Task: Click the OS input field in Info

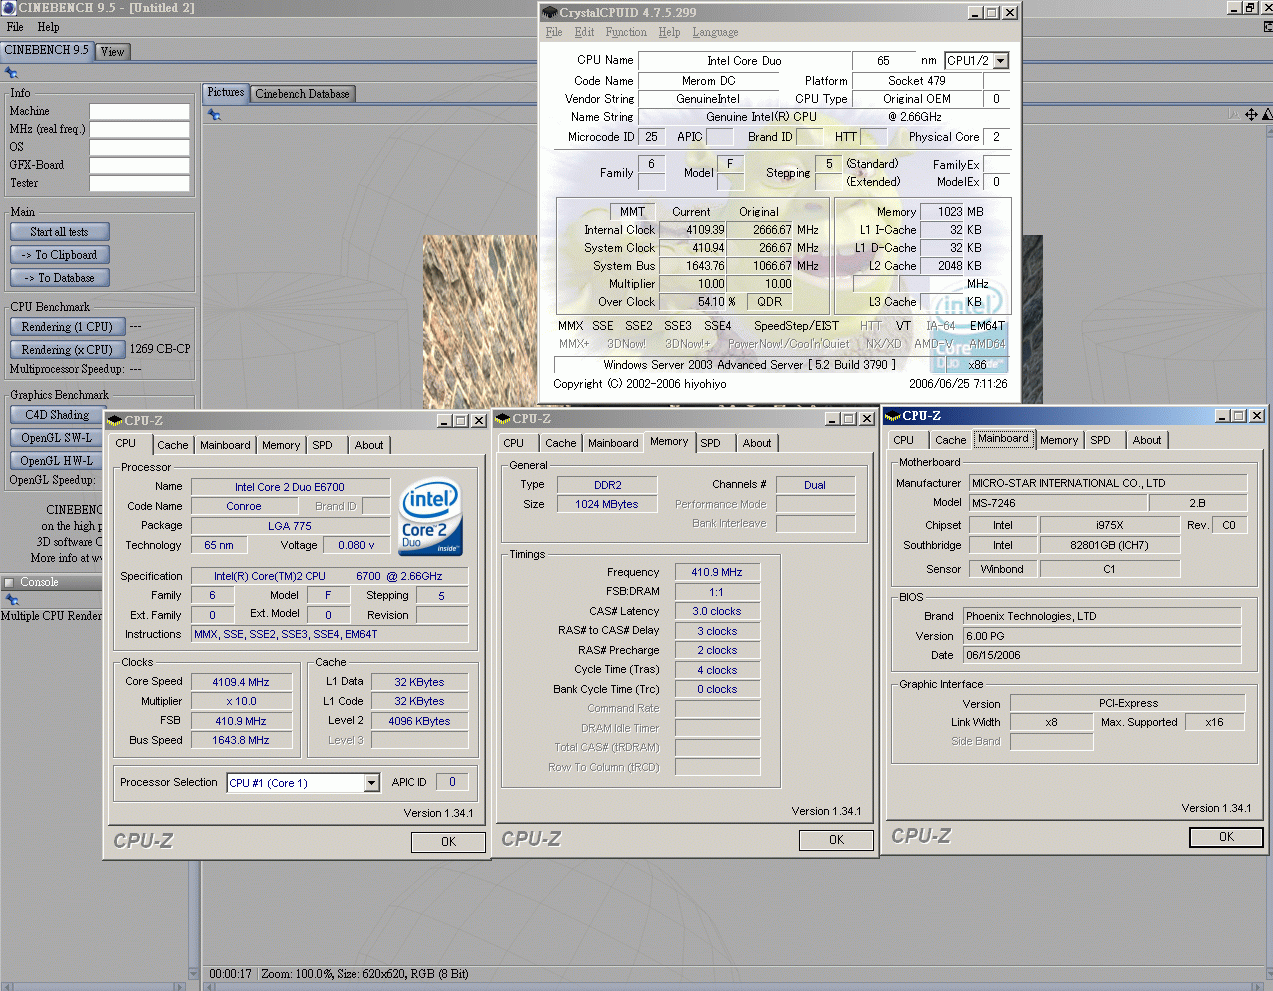Action: (139, 147)
